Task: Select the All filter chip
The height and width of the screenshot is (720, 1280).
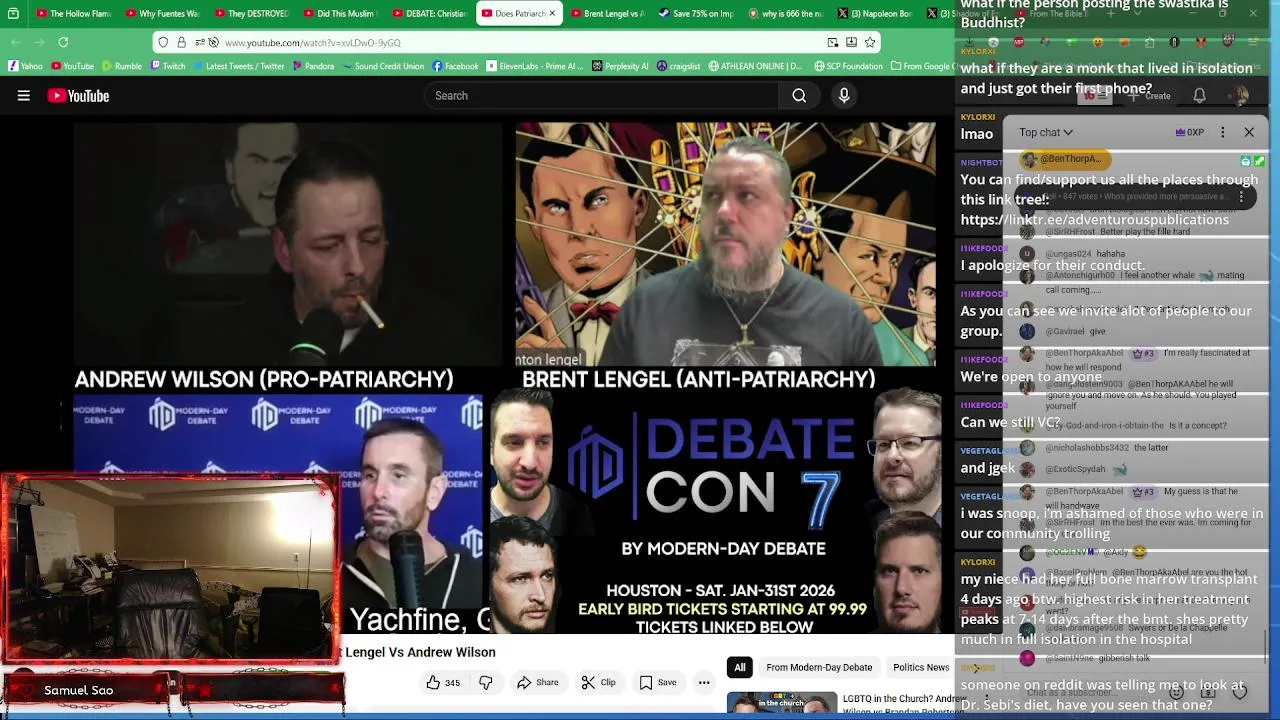Action: pyautogui.click(x=740, y=667)
